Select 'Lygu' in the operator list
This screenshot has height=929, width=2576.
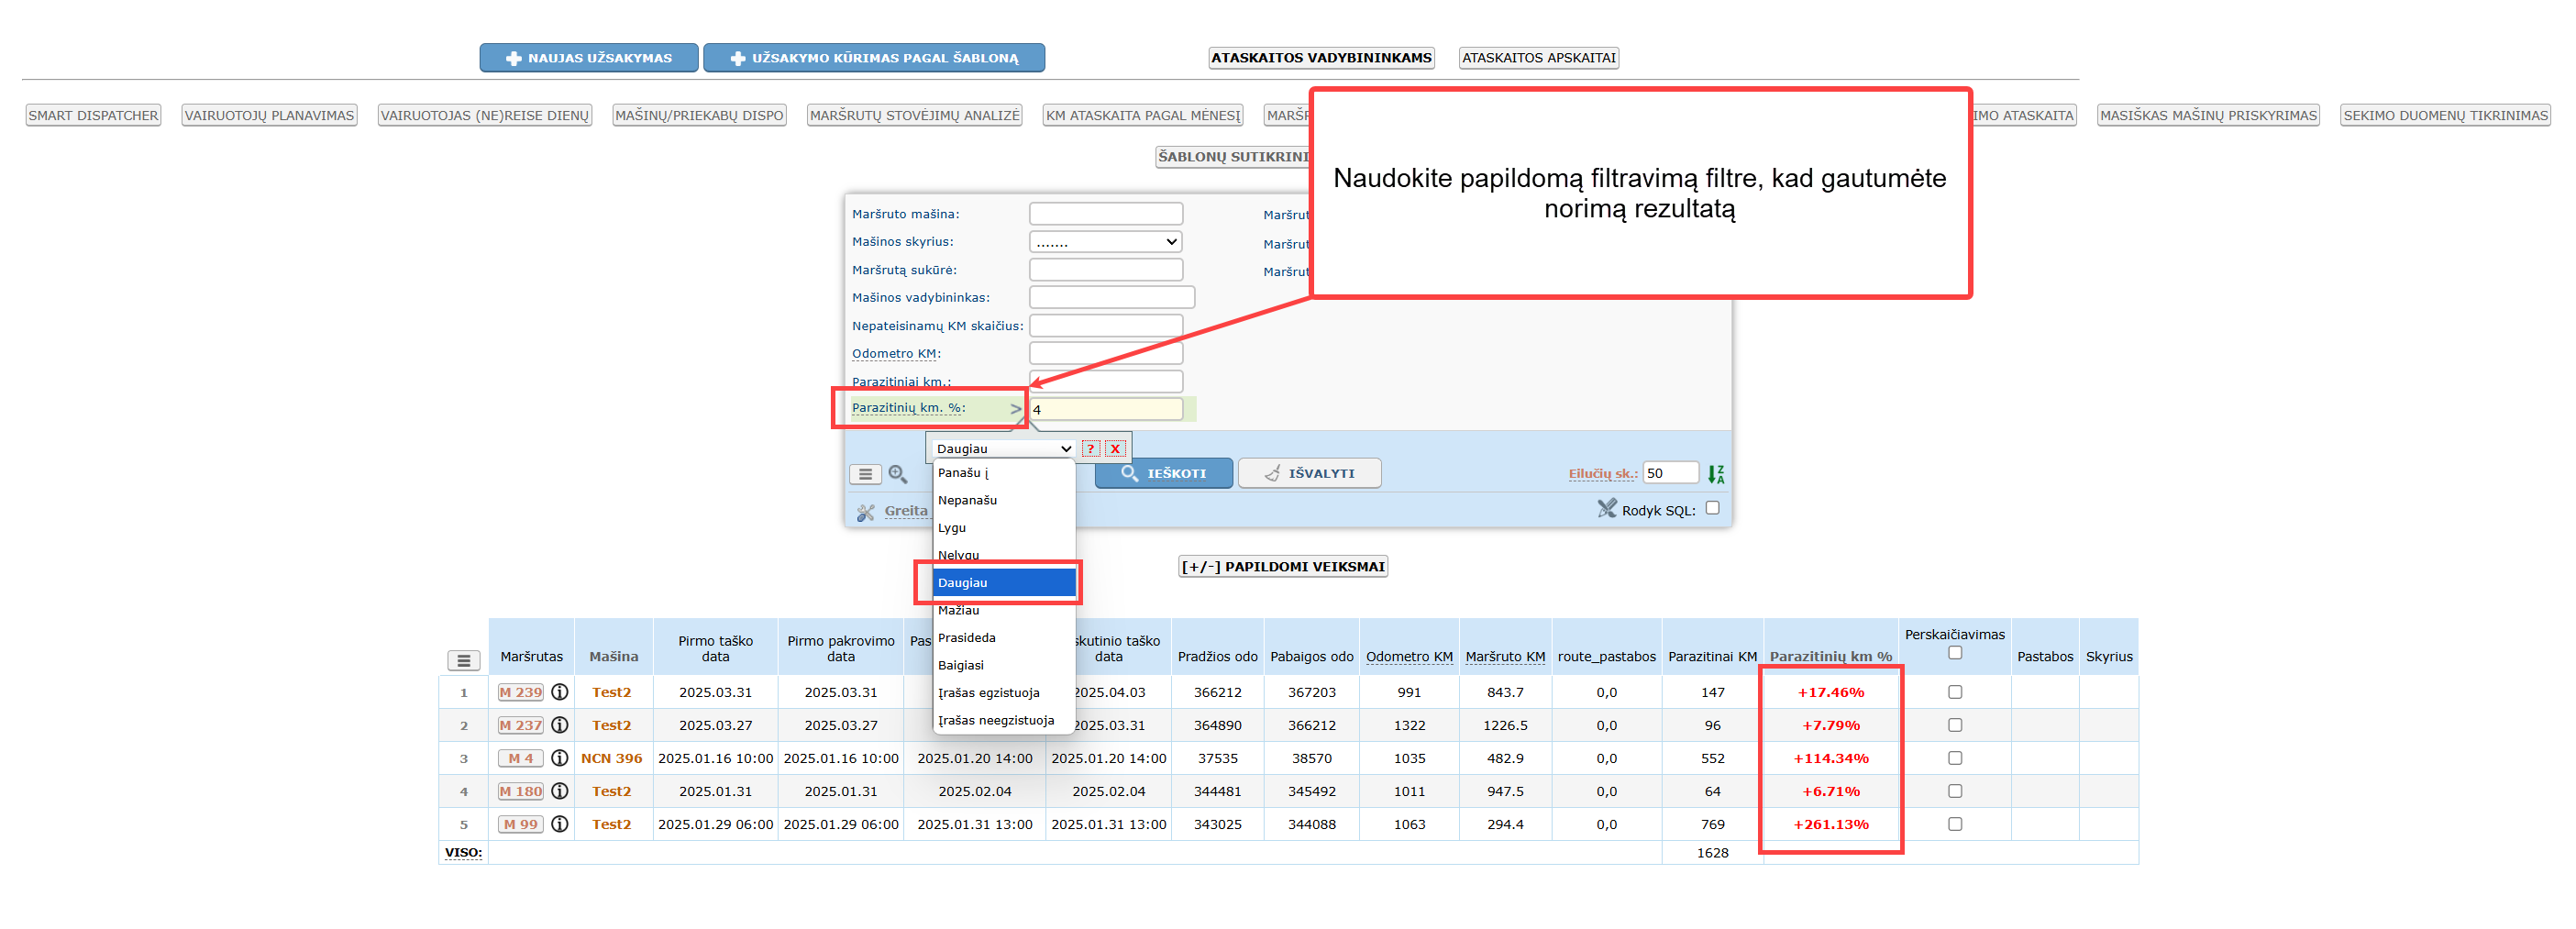pyautogui.click(x=1004, y=528)
